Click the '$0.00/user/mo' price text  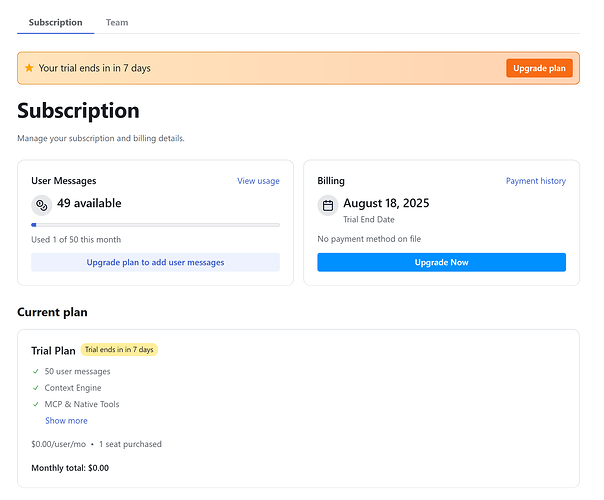[x=59, y=444]
